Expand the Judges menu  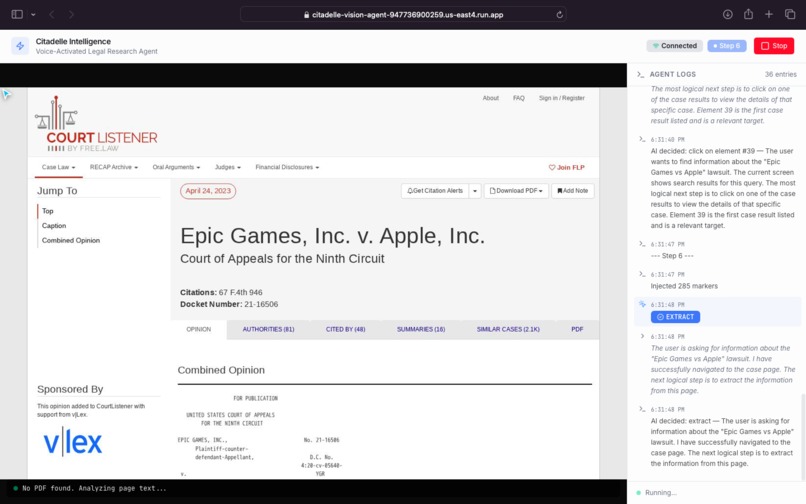click(x=227, y=167)
